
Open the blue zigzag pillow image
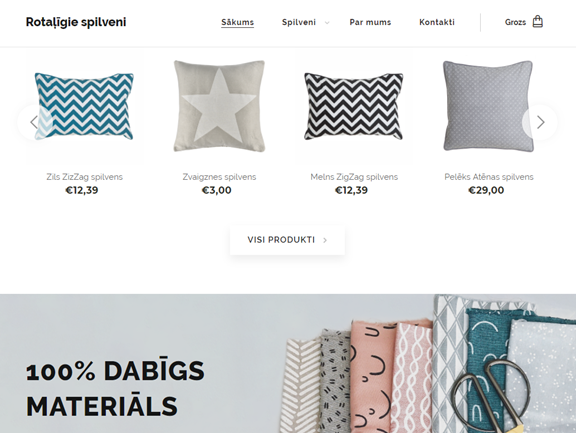click(84, 106)
